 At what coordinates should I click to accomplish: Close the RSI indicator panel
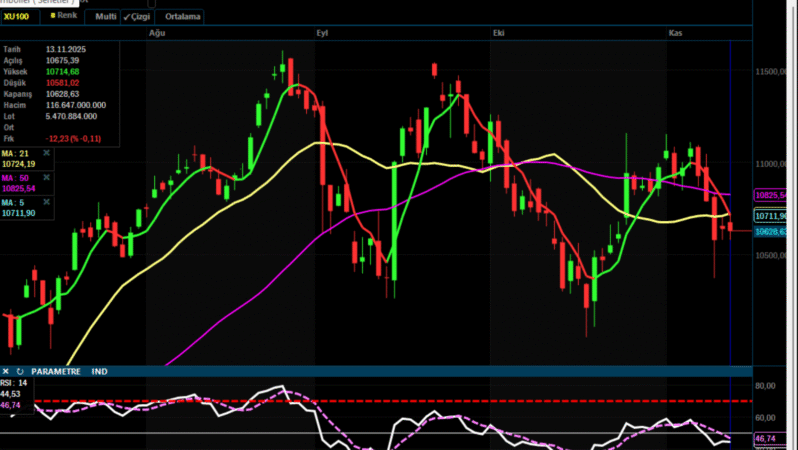coord(6,371)
